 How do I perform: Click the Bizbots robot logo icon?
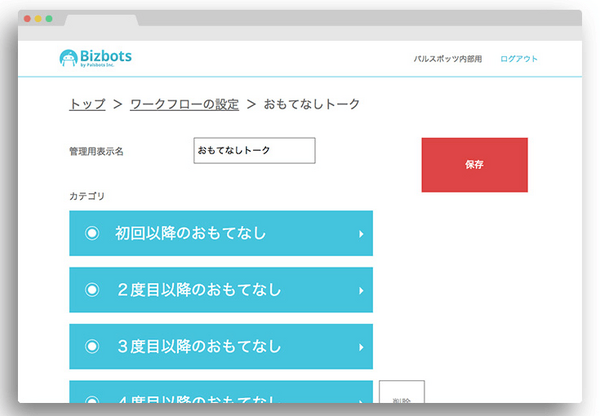(68, 59)
